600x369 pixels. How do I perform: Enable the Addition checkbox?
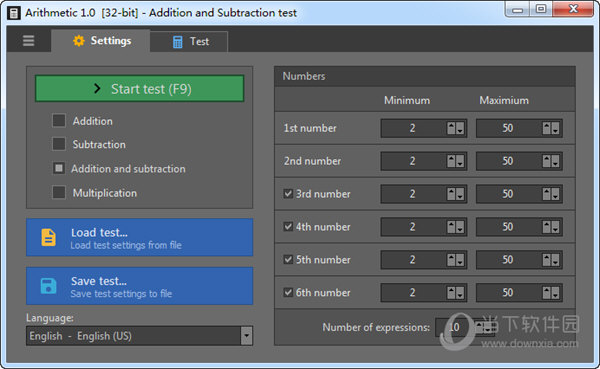[59, 120]
